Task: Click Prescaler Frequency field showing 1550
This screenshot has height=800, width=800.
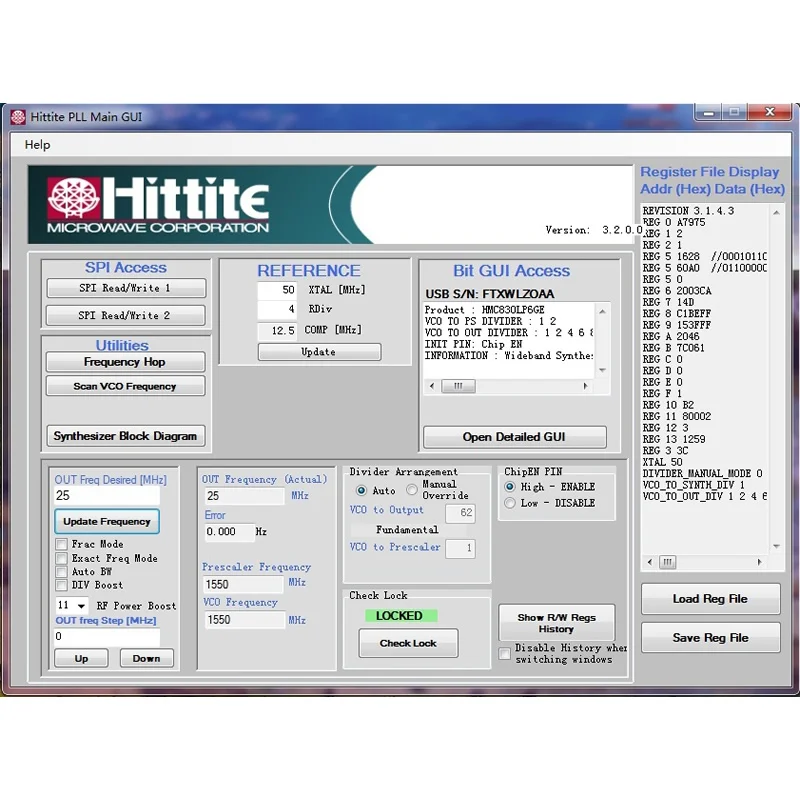Action: point(244,585)
